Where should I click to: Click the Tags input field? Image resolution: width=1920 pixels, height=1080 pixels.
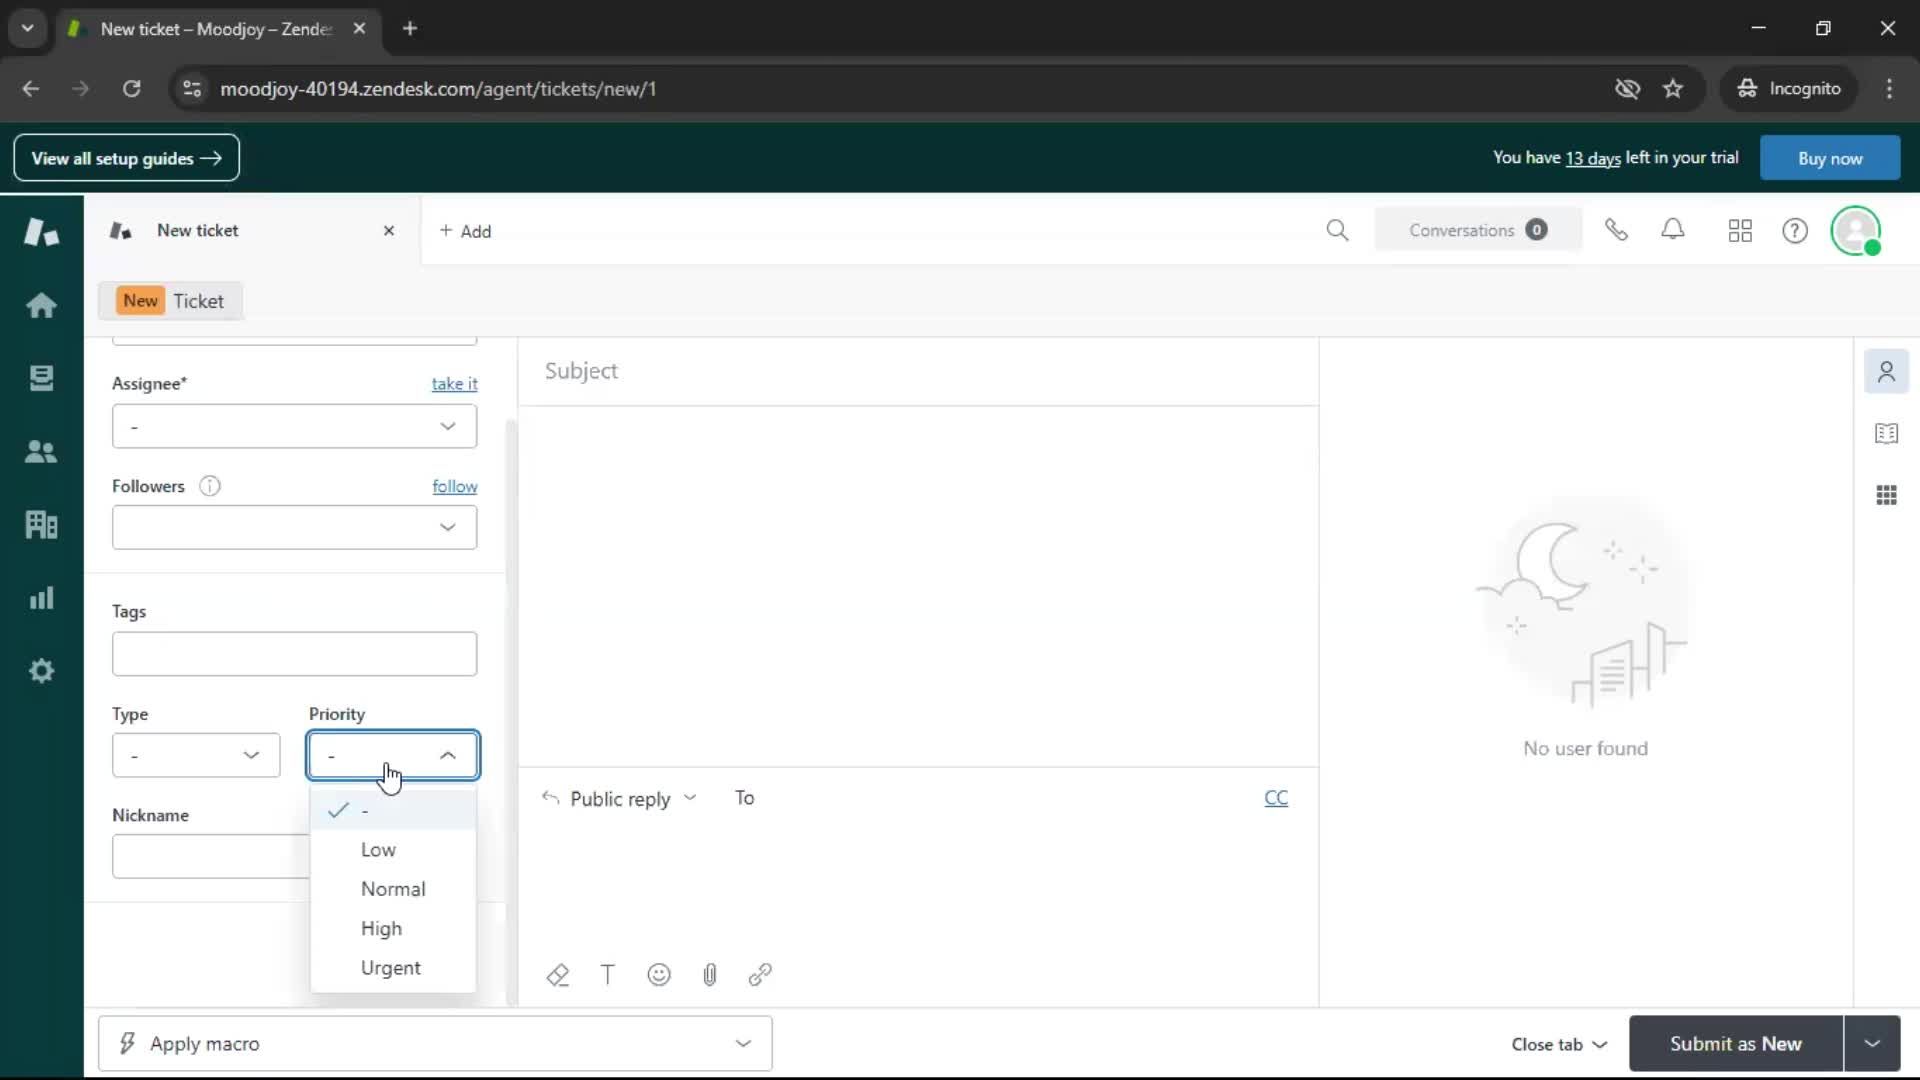[294, 654]
